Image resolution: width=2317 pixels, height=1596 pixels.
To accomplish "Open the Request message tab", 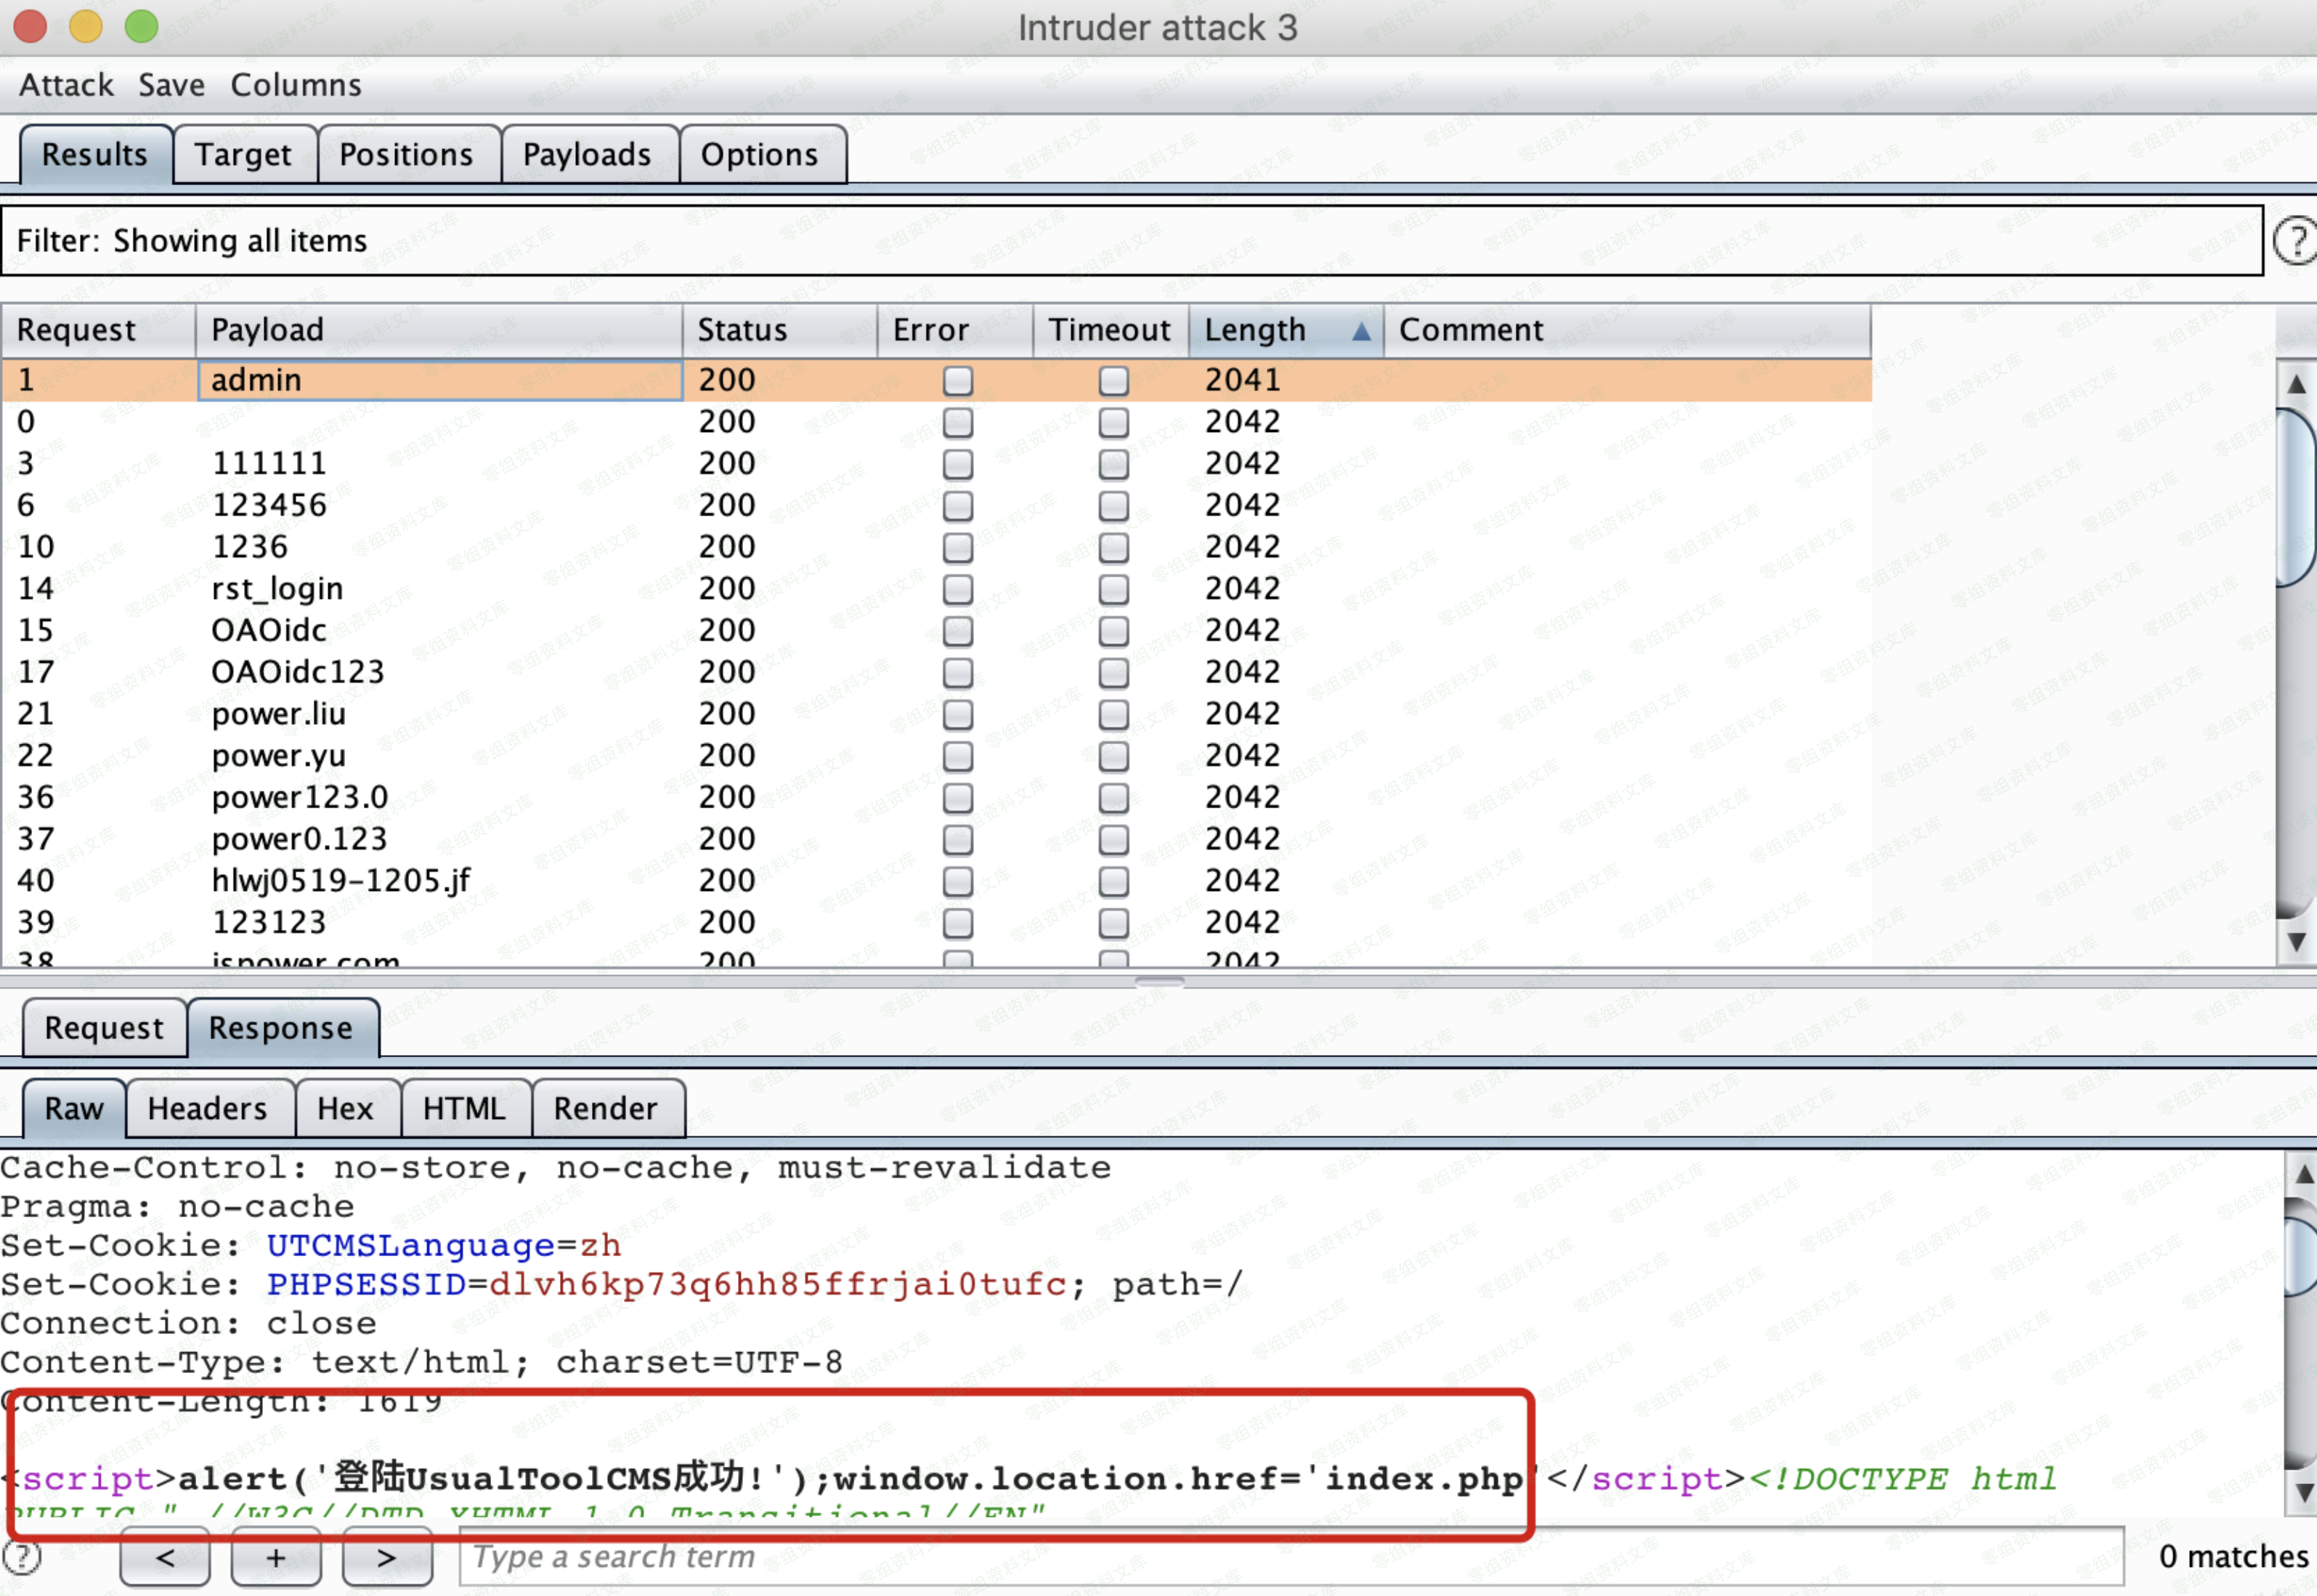I will [x=104, y=1028].
